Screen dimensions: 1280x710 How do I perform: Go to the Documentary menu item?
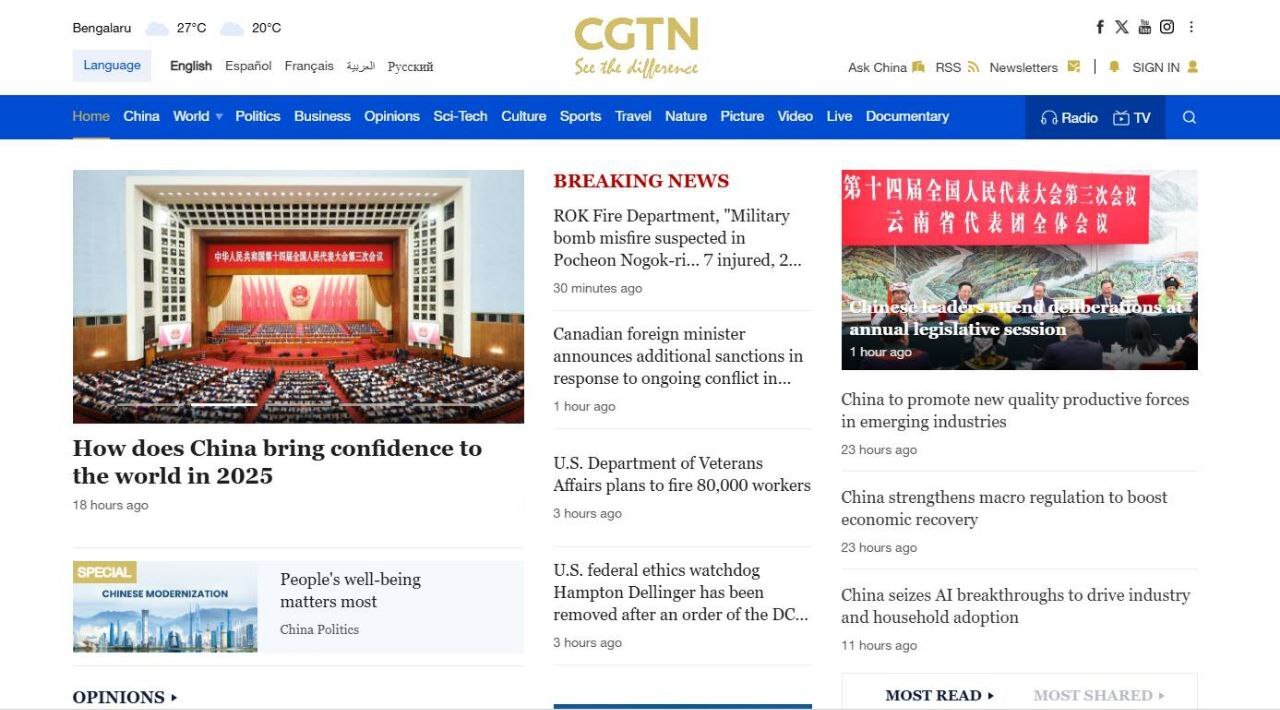click(x=907, y=116)
